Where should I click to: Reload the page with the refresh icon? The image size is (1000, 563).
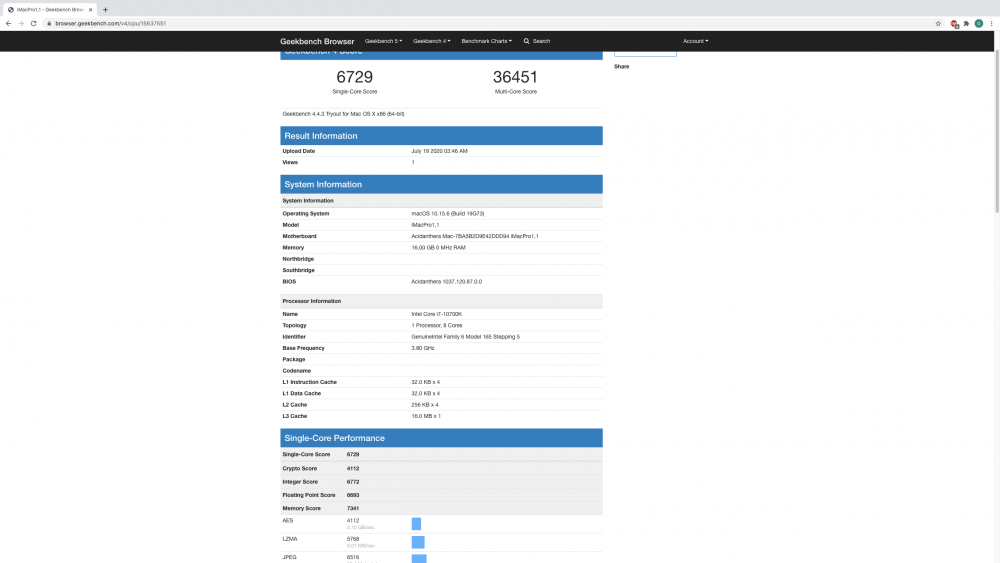pos(34,24)
